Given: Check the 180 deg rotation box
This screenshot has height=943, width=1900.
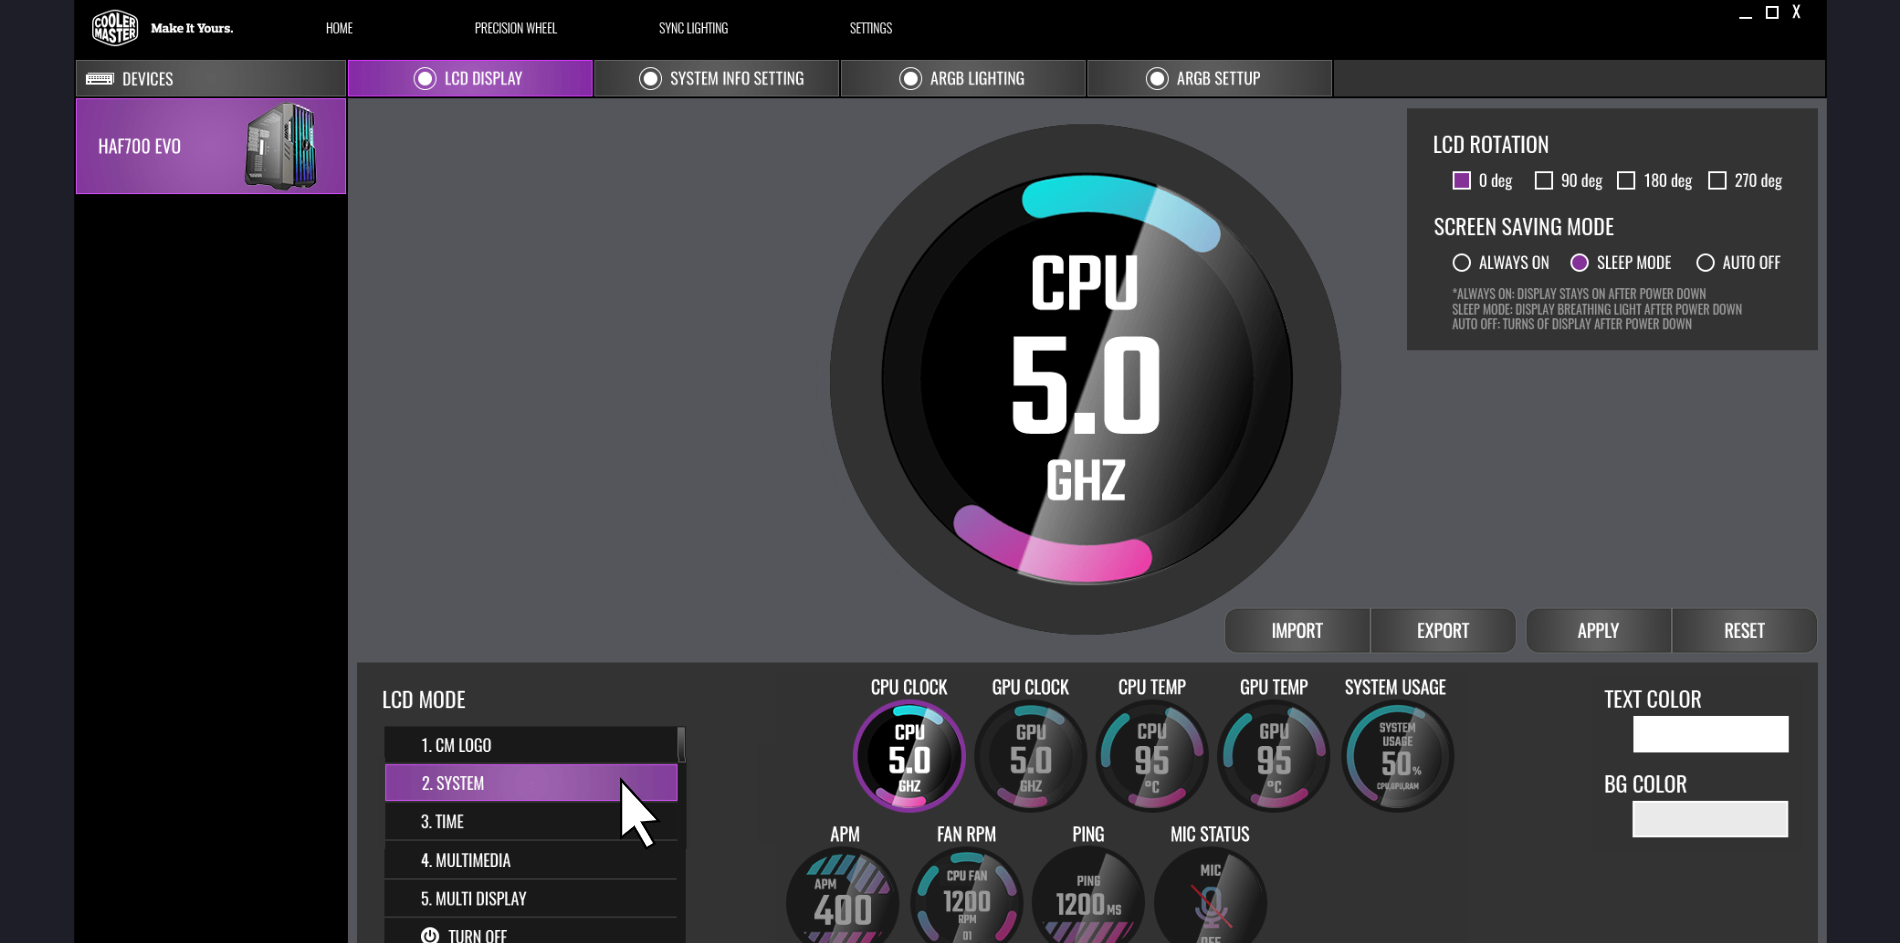Looking at the screenshot, I should pos(1627,181).
